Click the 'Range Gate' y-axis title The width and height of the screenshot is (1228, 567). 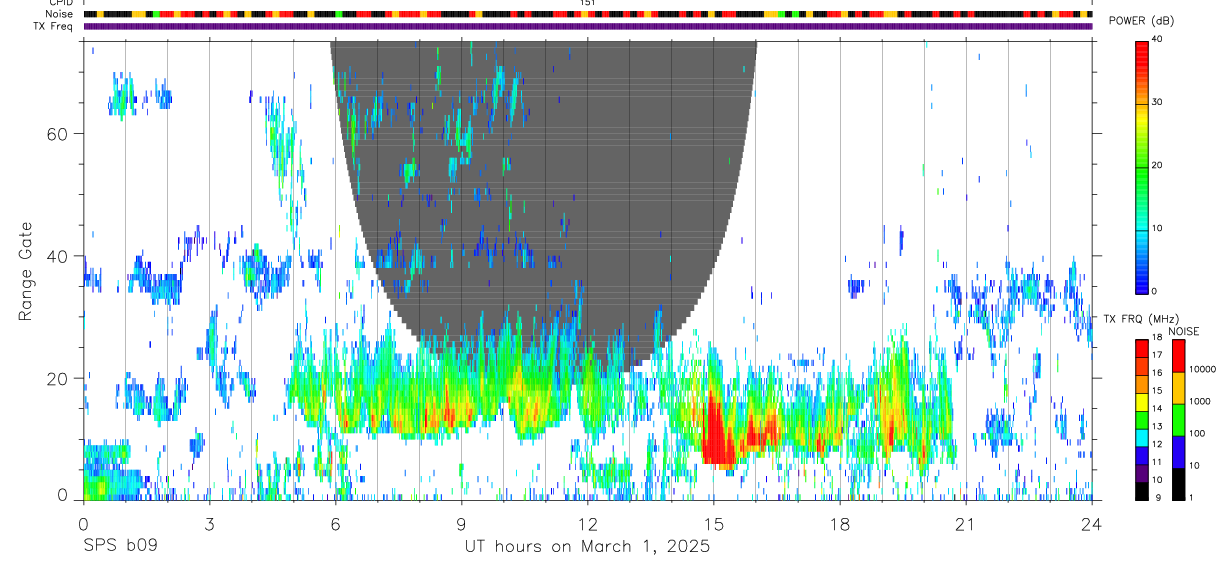[x=27, y=273]
